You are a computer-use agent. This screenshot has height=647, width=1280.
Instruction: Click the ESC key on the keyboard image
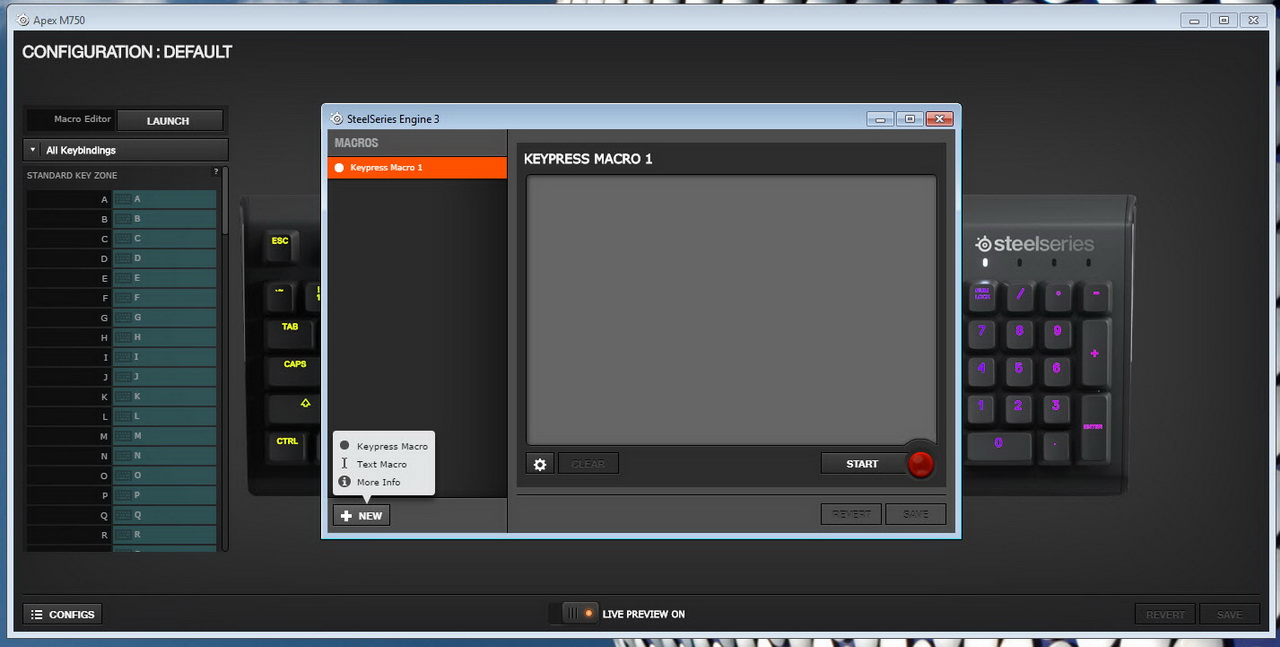tap(281, 245)
